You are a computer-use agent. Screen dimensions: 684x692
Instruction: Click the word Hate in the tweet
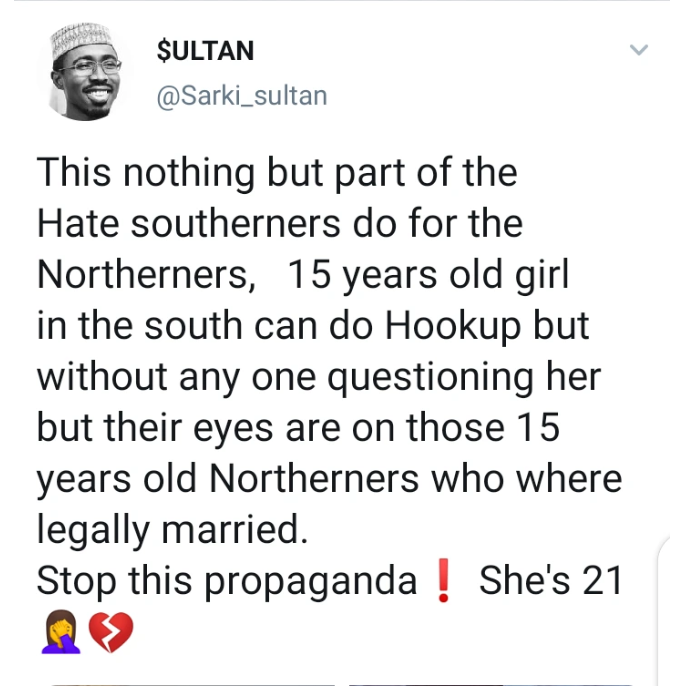(x=78, y=224)
